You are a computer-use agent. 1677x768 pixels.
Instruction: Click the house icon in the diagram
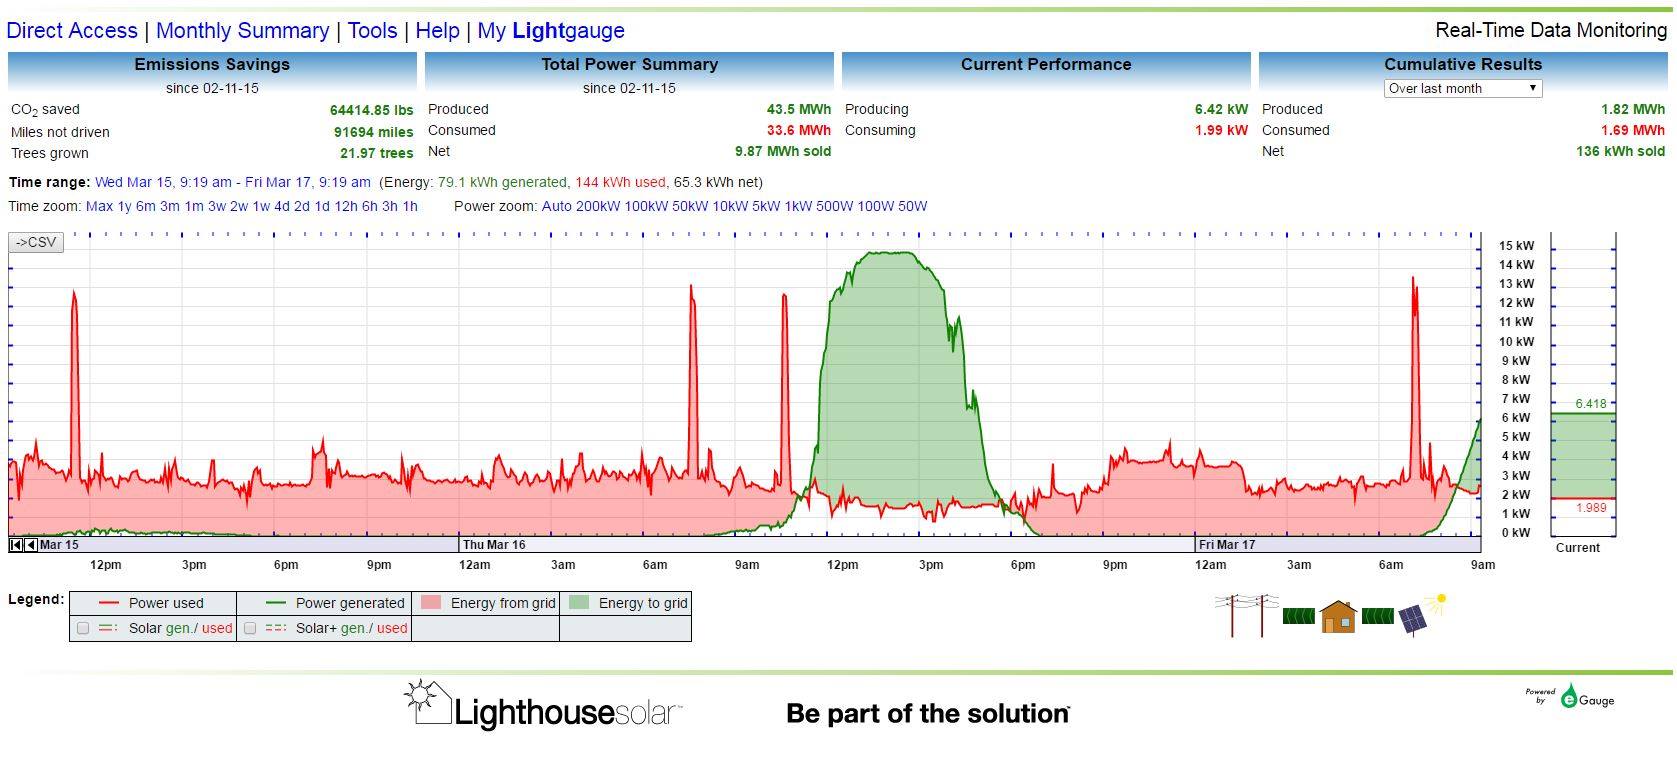1337,617
